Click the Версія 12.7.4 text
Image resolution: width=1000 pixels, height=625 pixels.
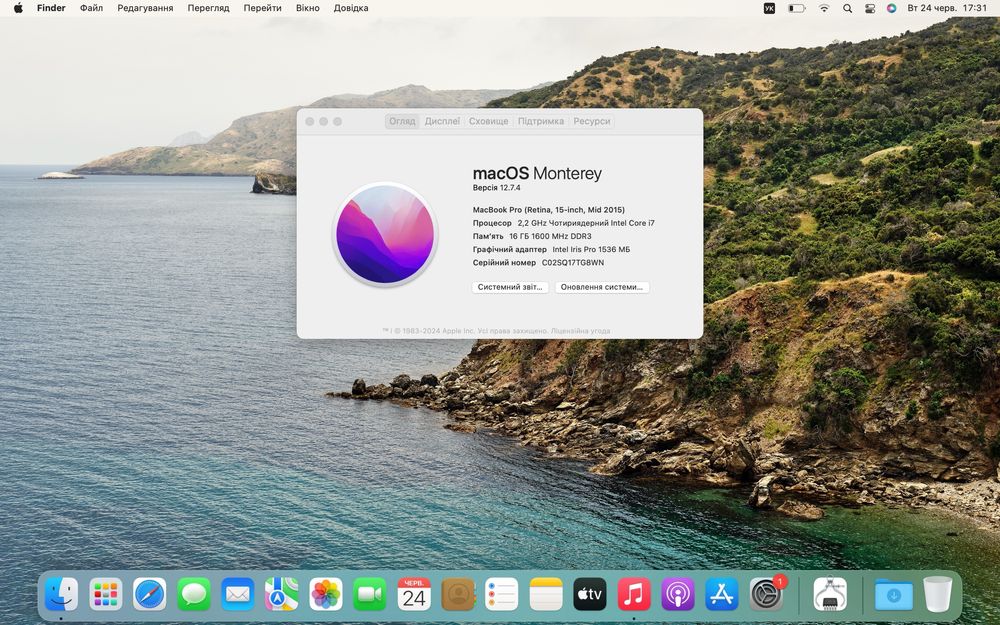tap(496, 188)
